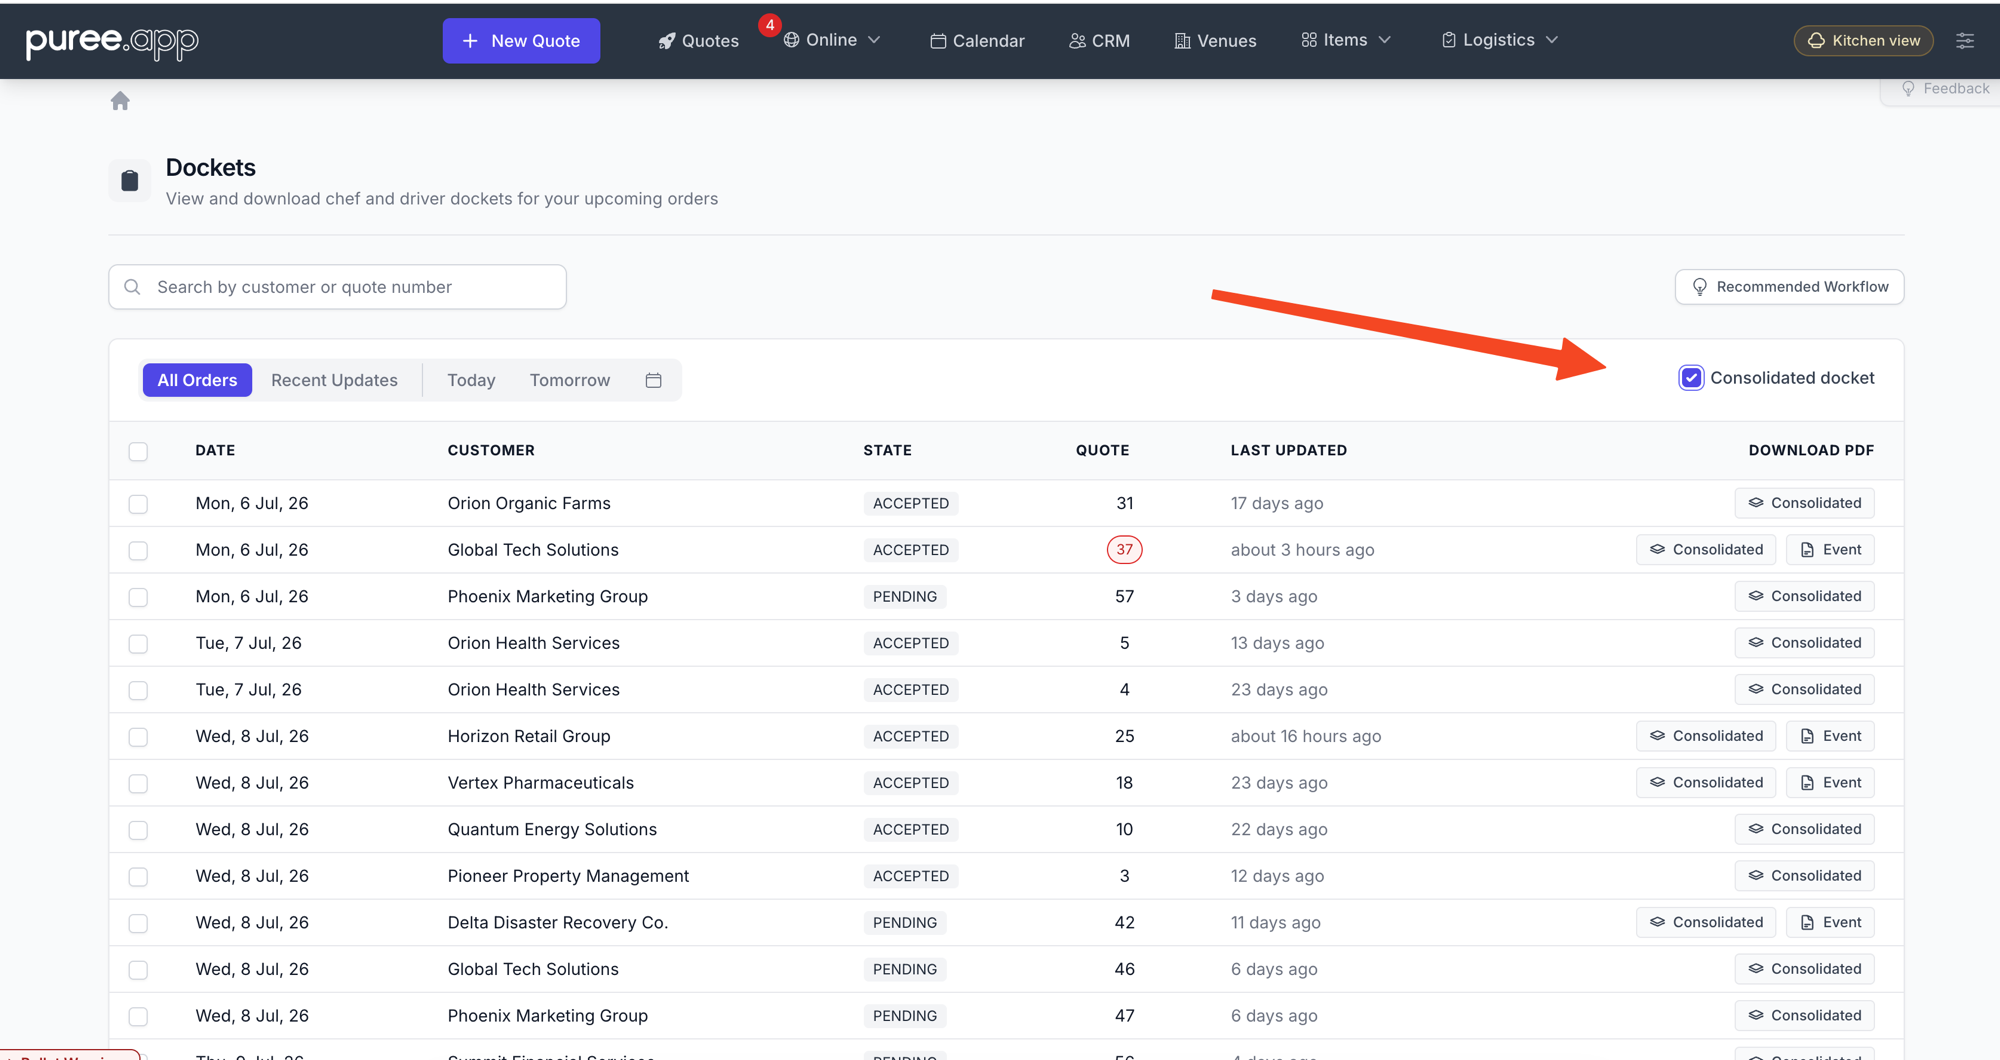The width and height of the screenshot is (2000, 1060).
Task: Tick the Quantum Energy Solutions row checkbox
Action: [138, 830]
